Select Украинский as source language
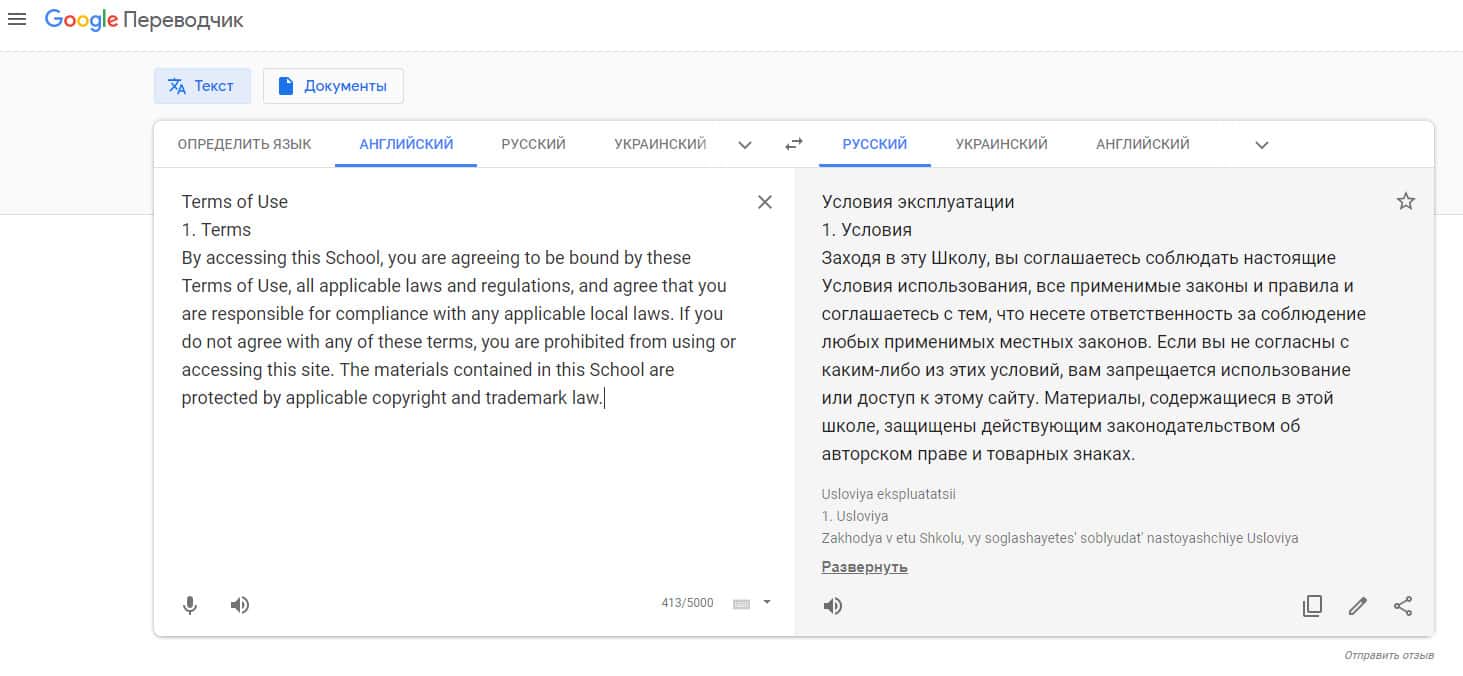 pyautogui.click(x=660, y=144)
